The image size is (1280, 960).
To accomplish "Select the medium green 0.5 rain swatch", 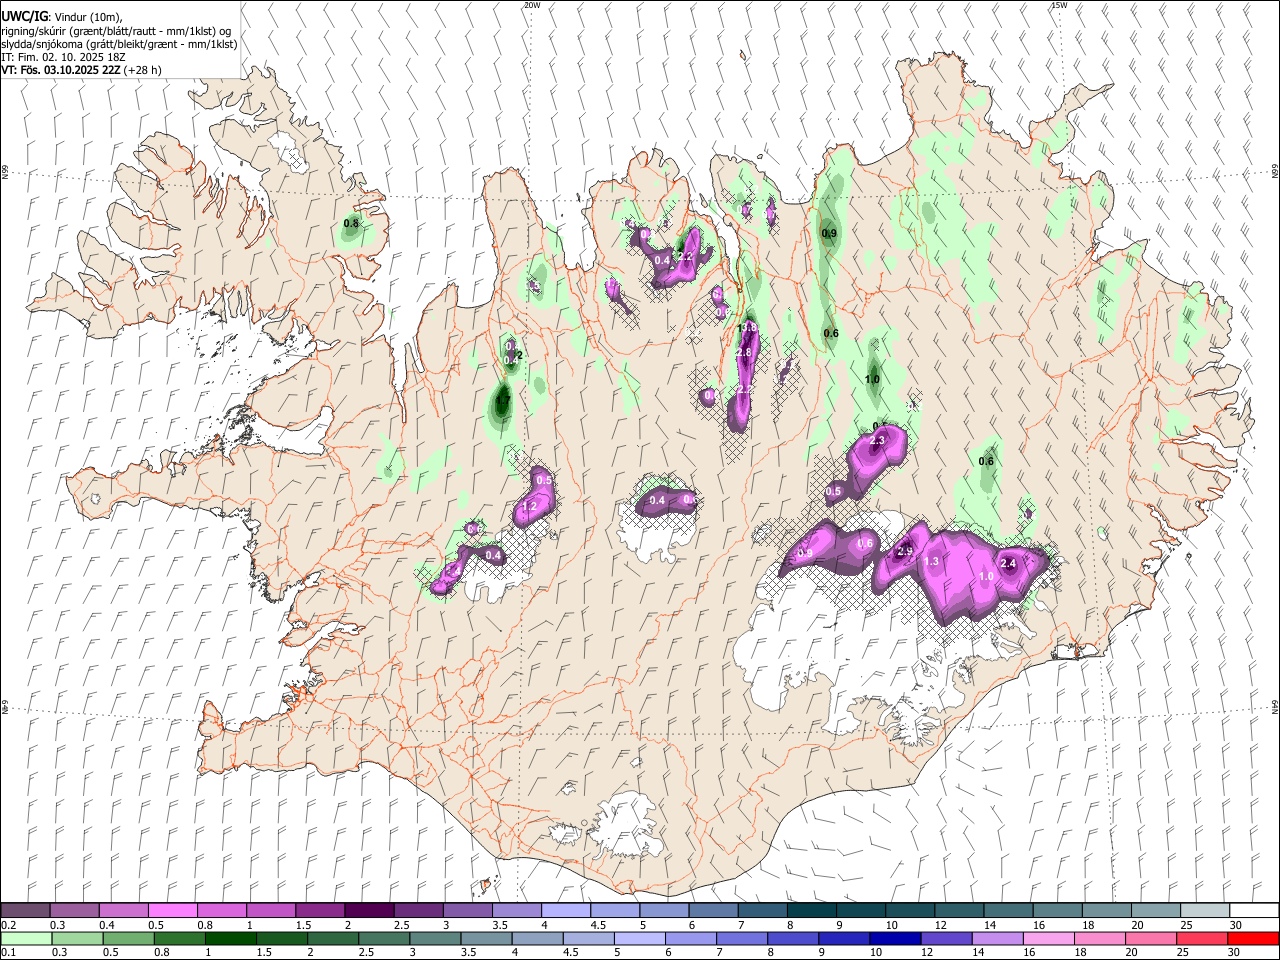I will coord(127,939).
